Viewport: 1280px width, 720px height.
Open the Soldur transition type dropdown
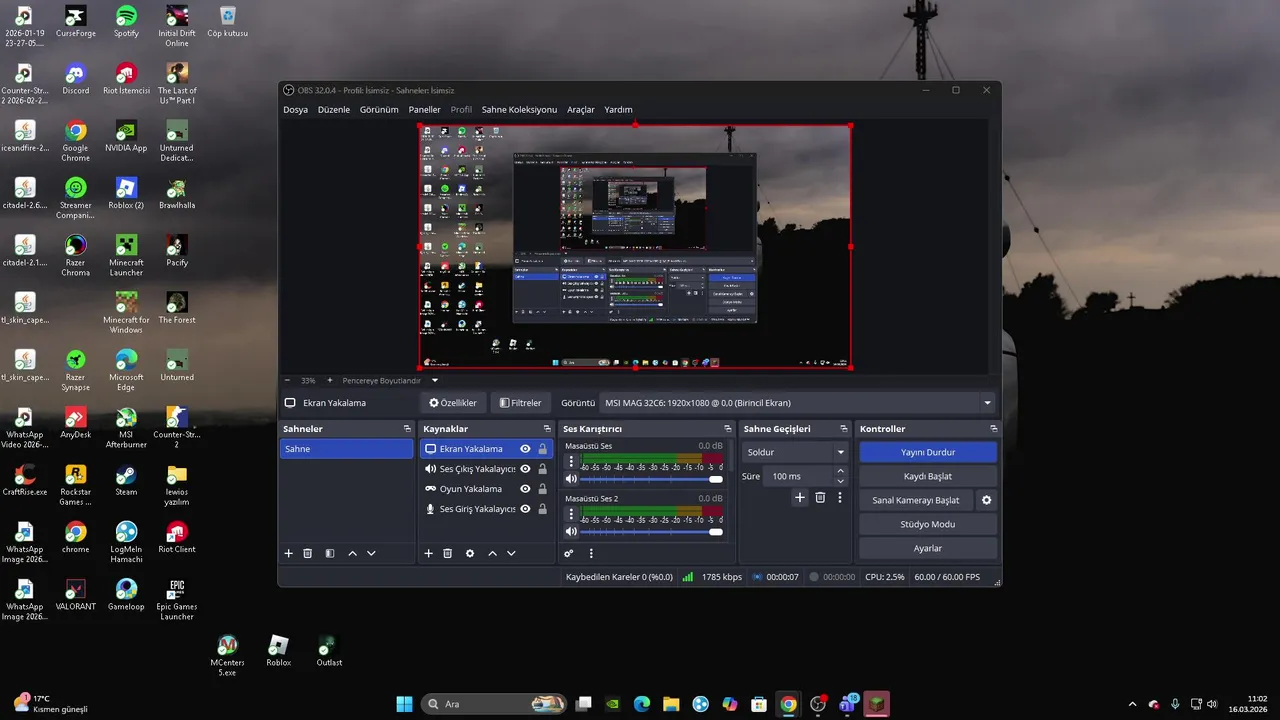point(796,452)
